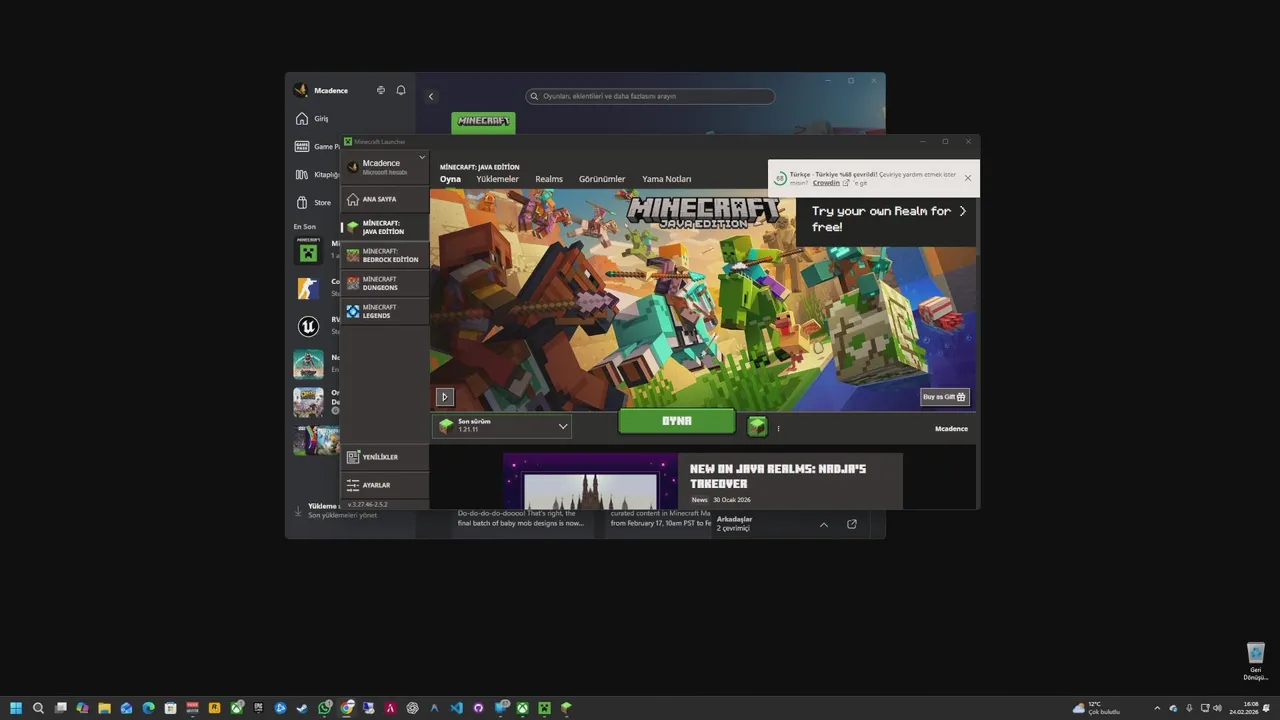Image resolution: width=1280 pixels, height=720 pixels.
Task: Click the green Minecraft logo tile in Xbox app
Action: coord(483,122)
